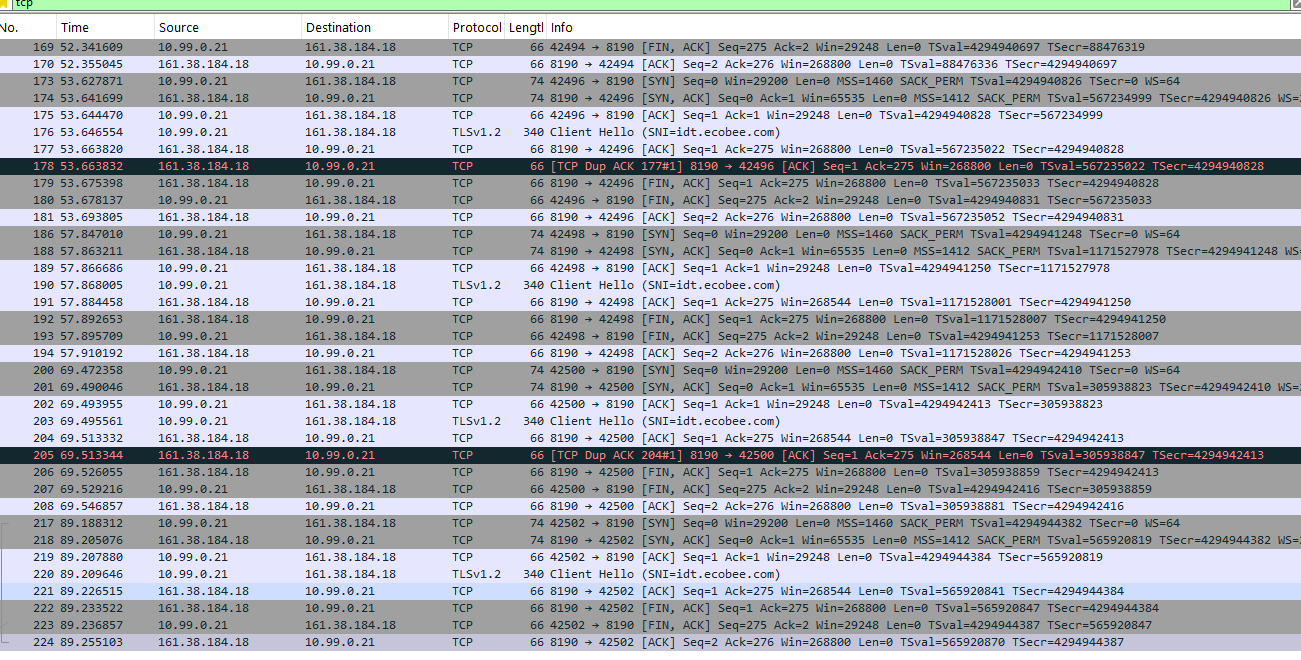Select highlighted packet number 221 row
Viewport: 1301px width, 660px height.
650,591
